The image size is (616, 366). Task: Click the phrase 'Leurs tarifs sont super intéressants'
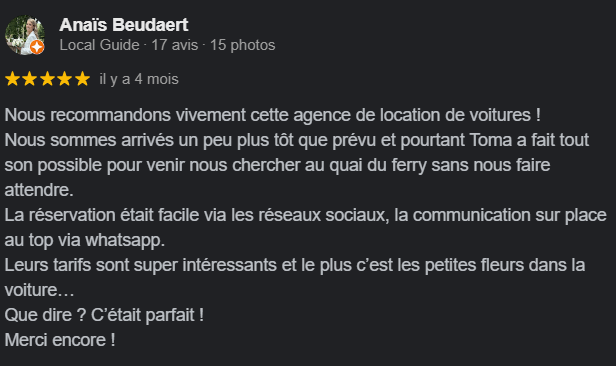[141, 265]
